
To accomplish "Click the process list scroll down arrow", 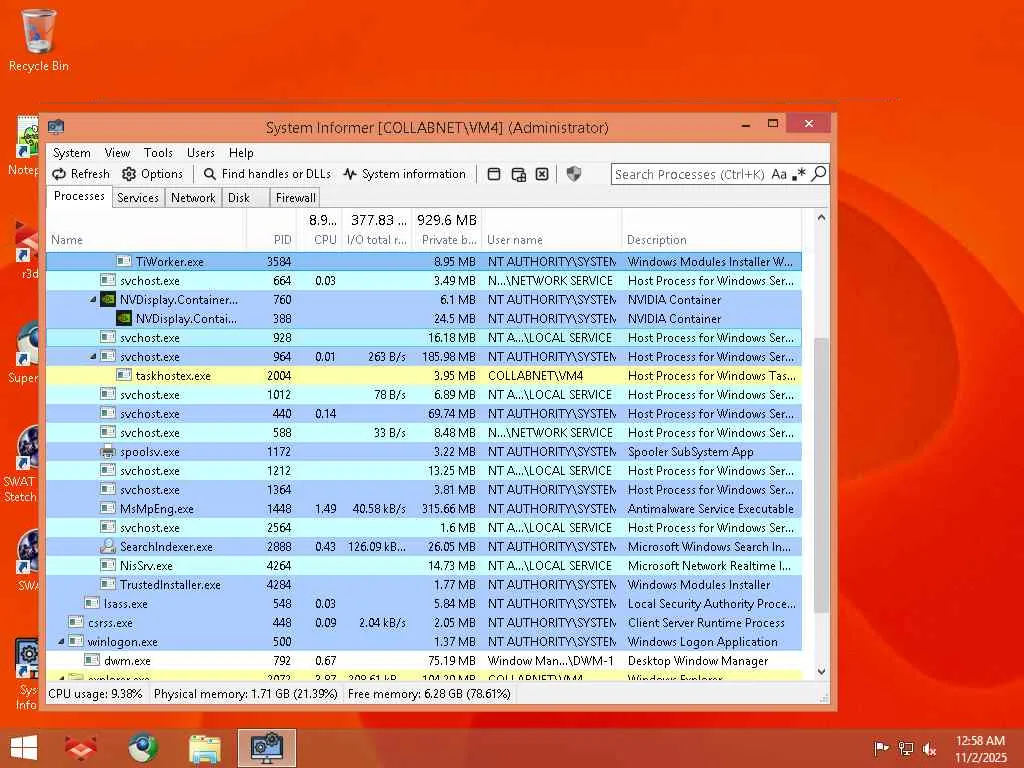I will click(822, 671).
